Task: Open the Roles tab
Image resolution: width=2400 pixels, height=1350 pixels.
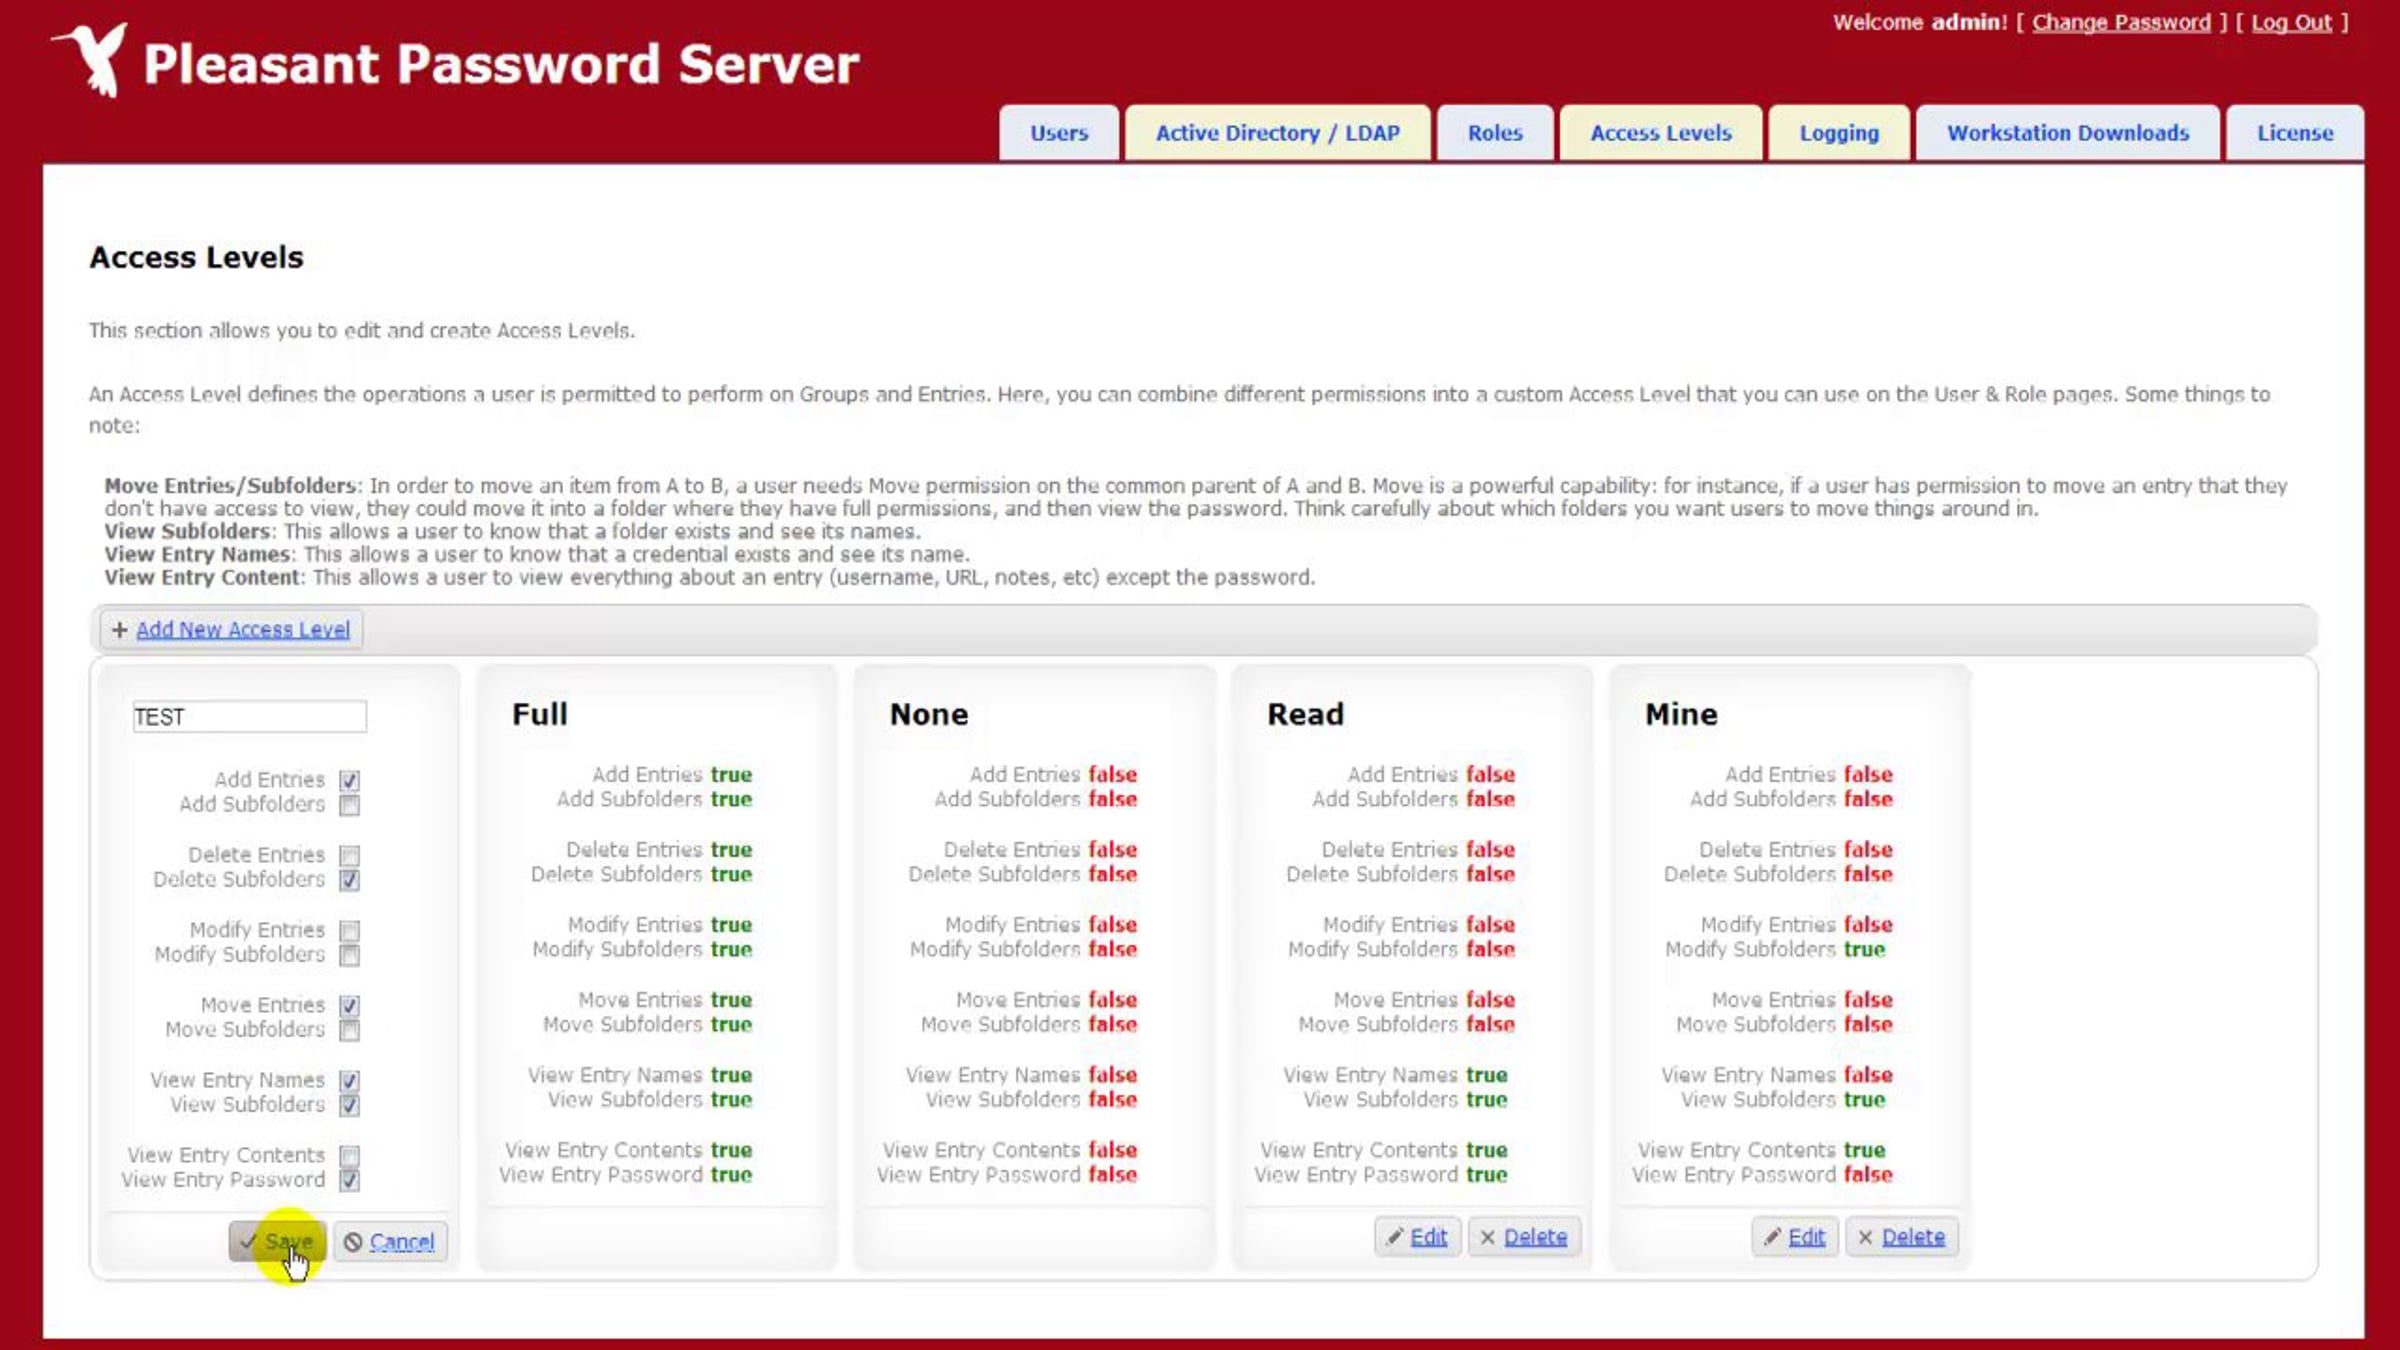Action: pyautogui.click(x=1495, y=133)
